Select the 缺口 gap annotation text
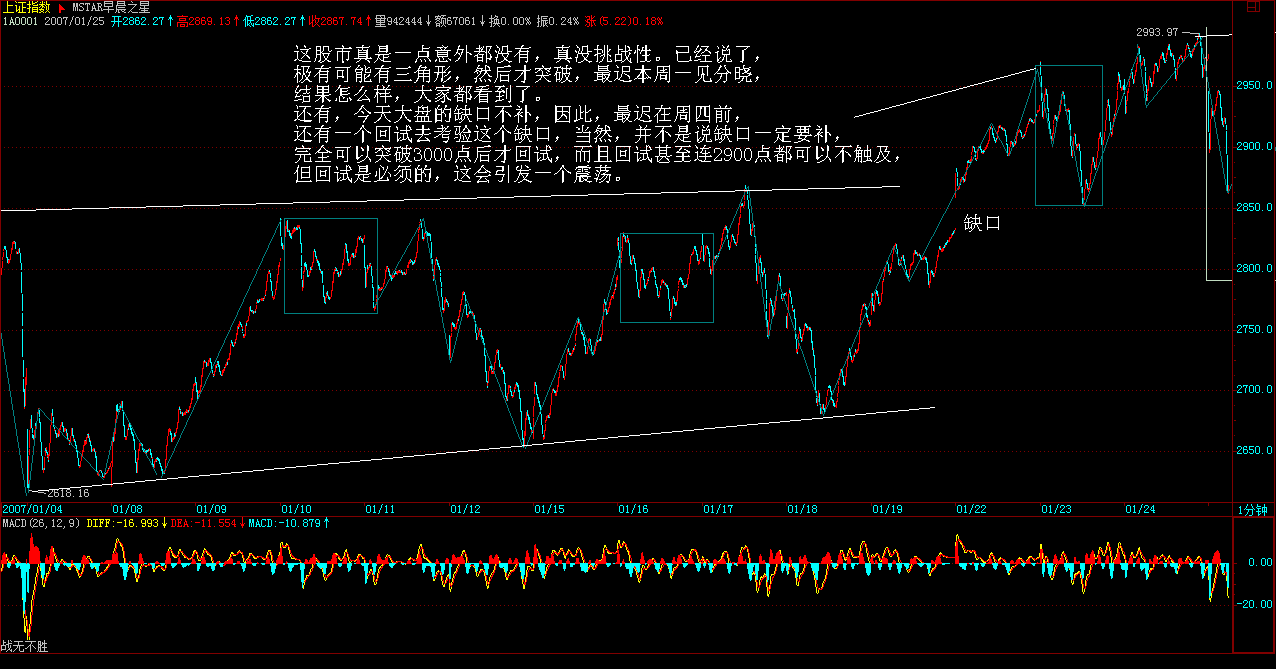 pyautogui.click(x=981, y=224)
